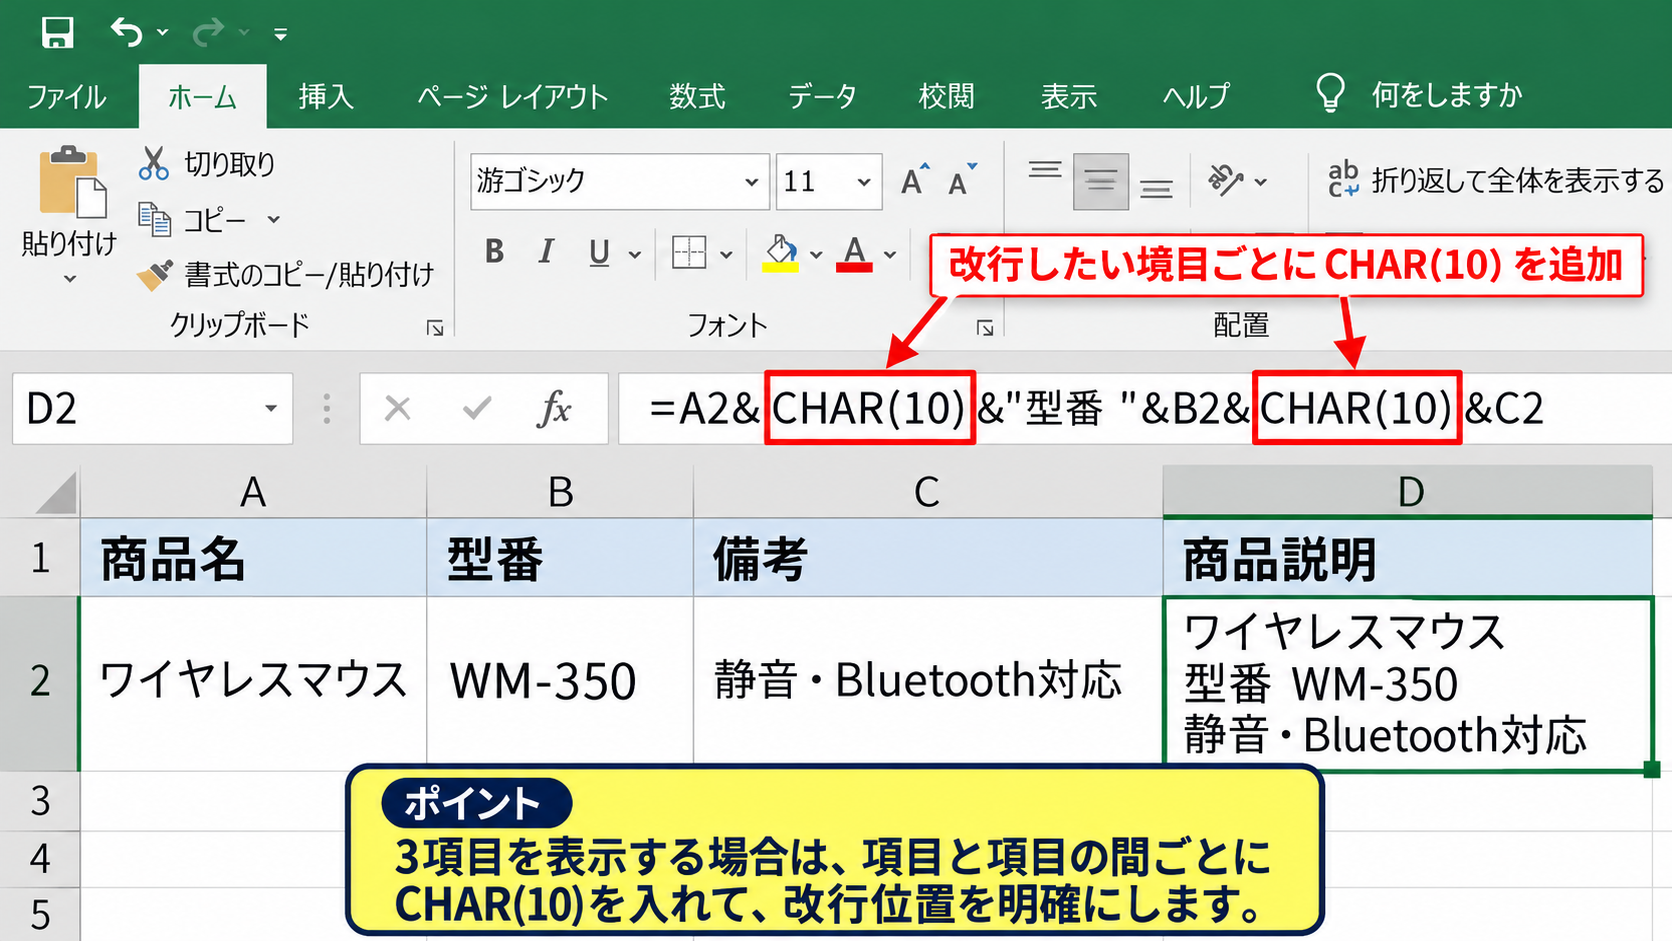Click the Insert Function fx icon

point(555,408)
